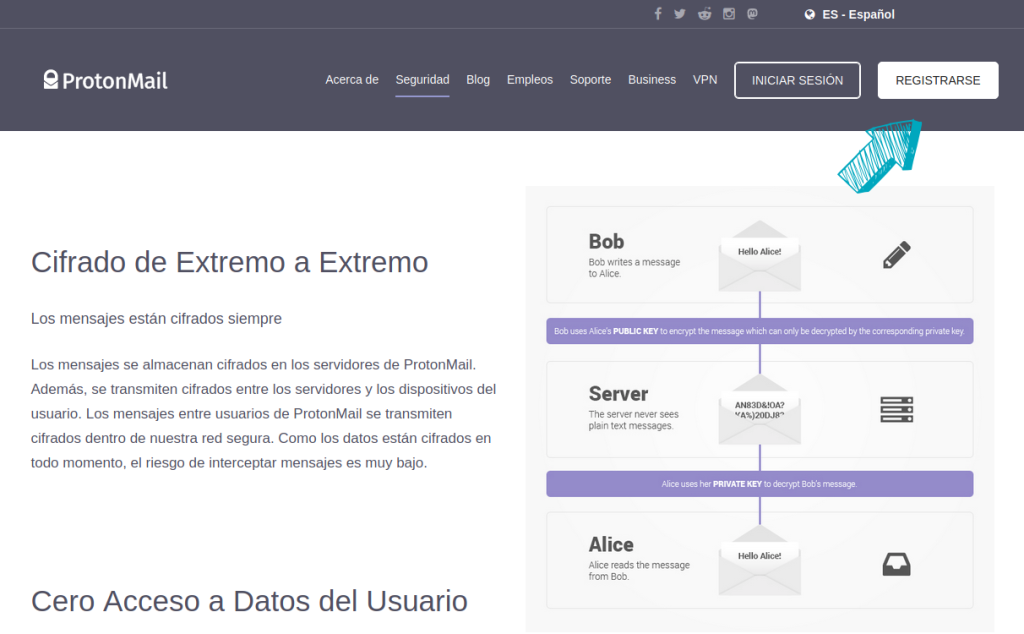1024x634 pixels.
Task: Open the VPN link in navigation
Action: (x=705, y=80)
